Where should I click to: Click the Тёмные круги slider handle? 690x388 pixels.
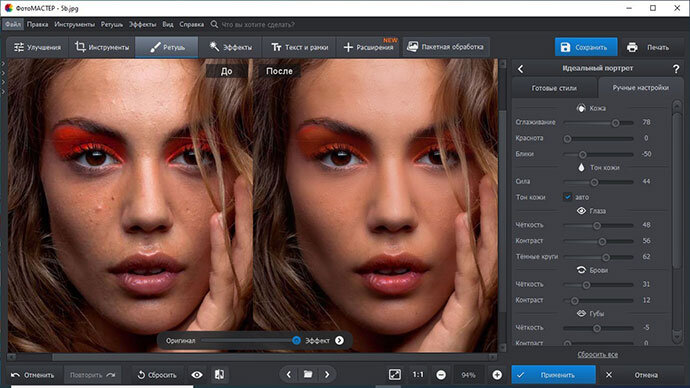click(606, 257)
